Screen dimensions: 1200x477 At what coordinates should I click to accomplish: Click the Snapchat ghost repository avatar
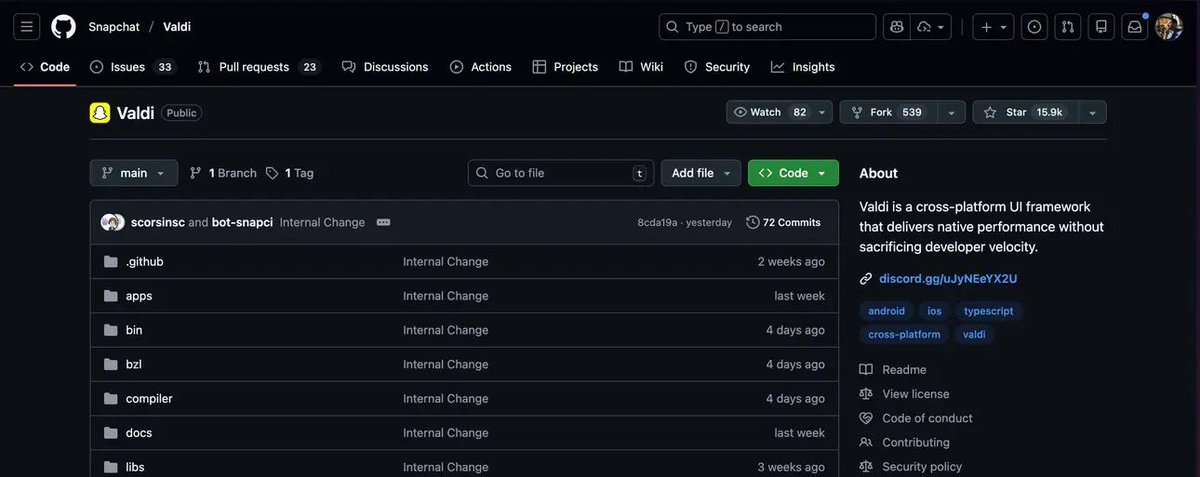99,113
